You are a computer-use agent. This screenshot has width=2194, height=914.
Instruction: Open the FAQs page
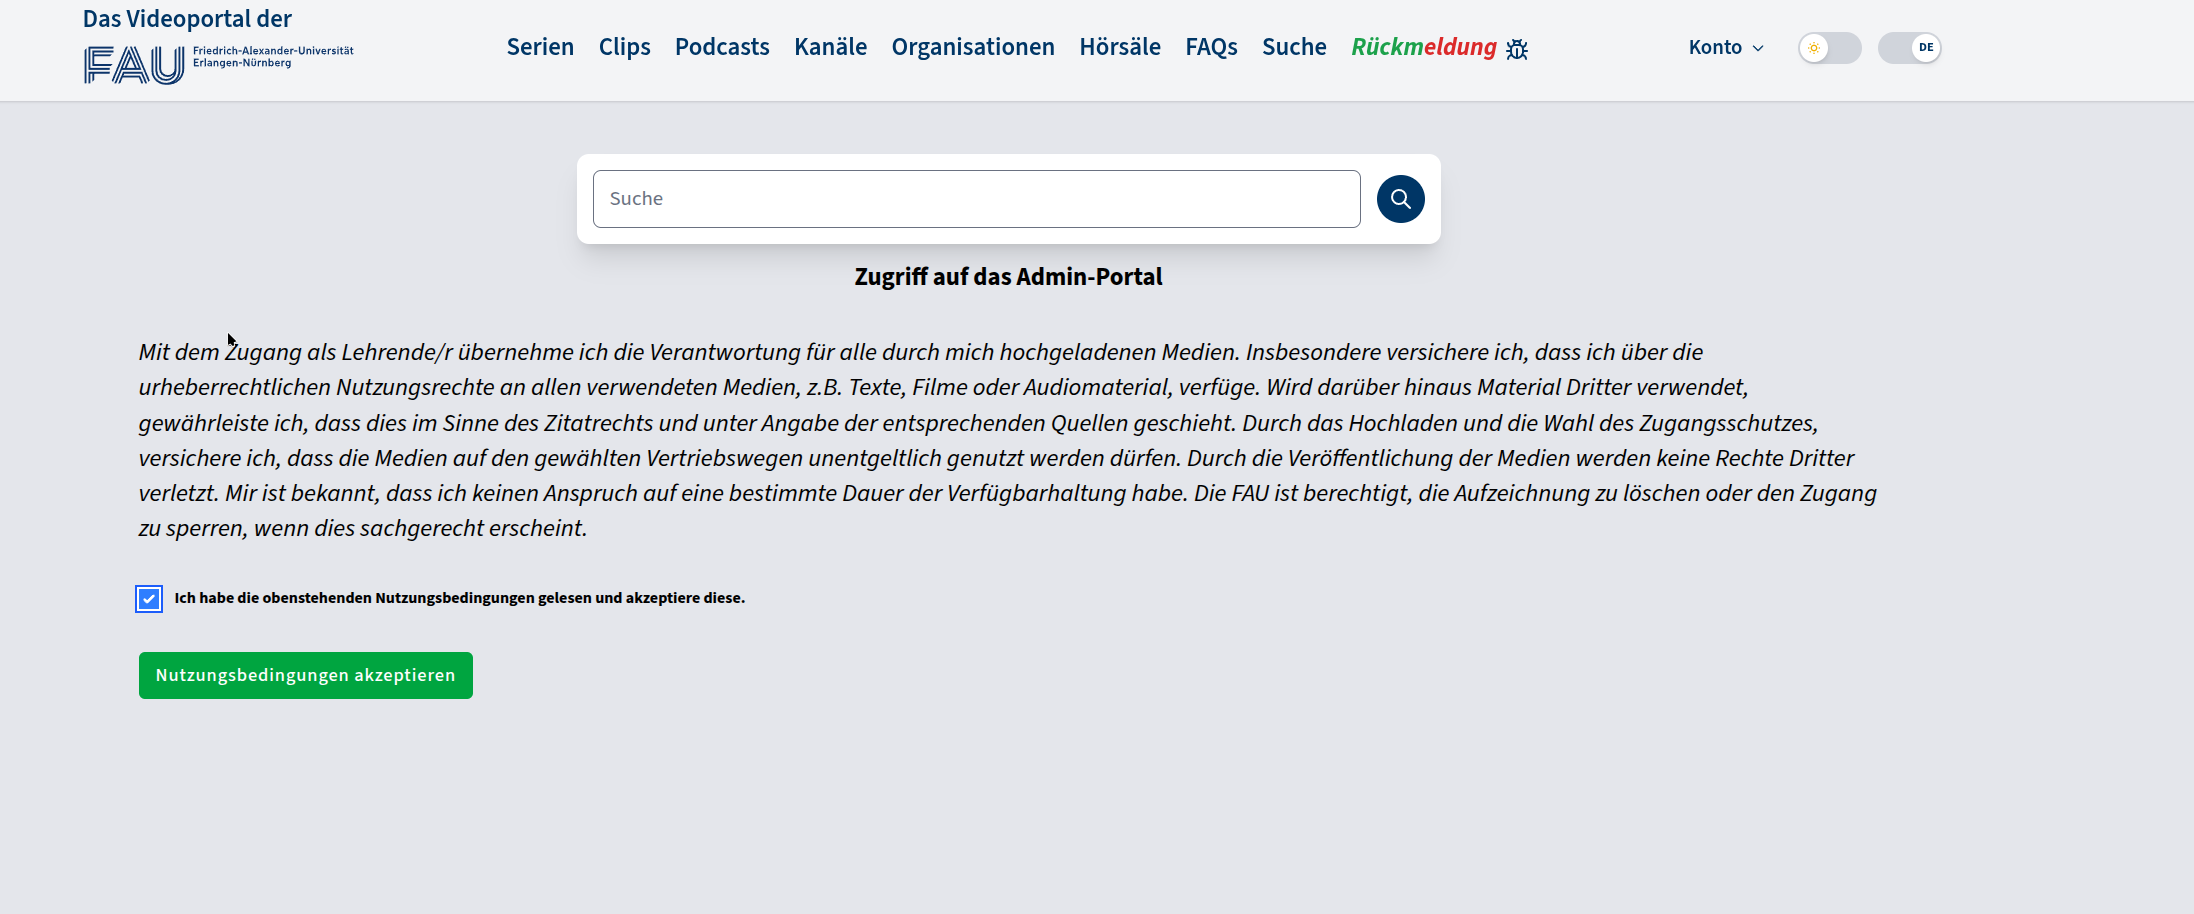click(1211, 47)
